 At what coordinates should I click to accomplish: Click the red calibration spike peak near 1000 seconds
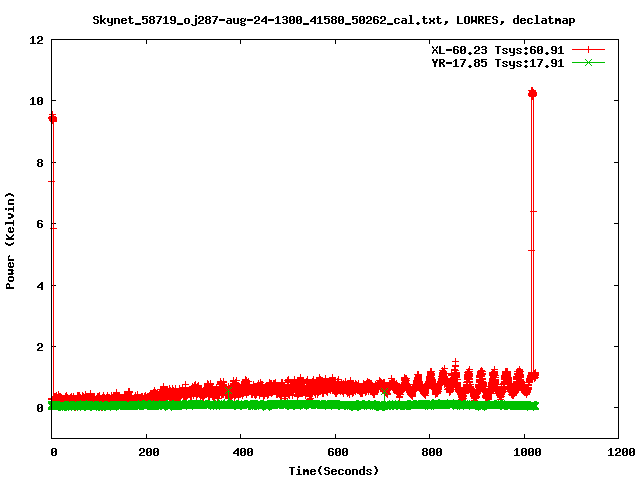[532, 93]
